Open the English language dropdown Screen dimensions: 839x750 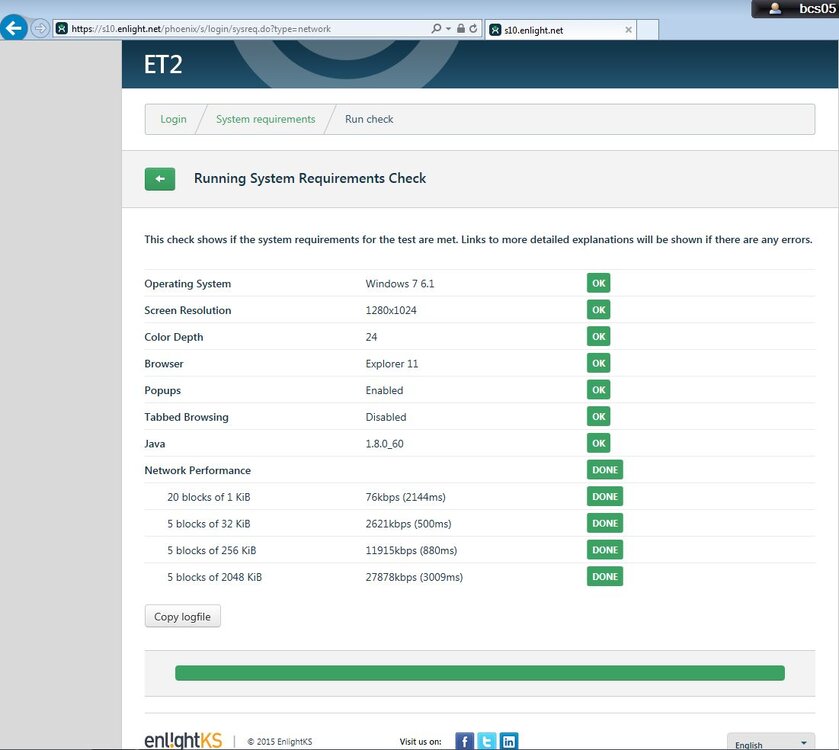(771, 742)
